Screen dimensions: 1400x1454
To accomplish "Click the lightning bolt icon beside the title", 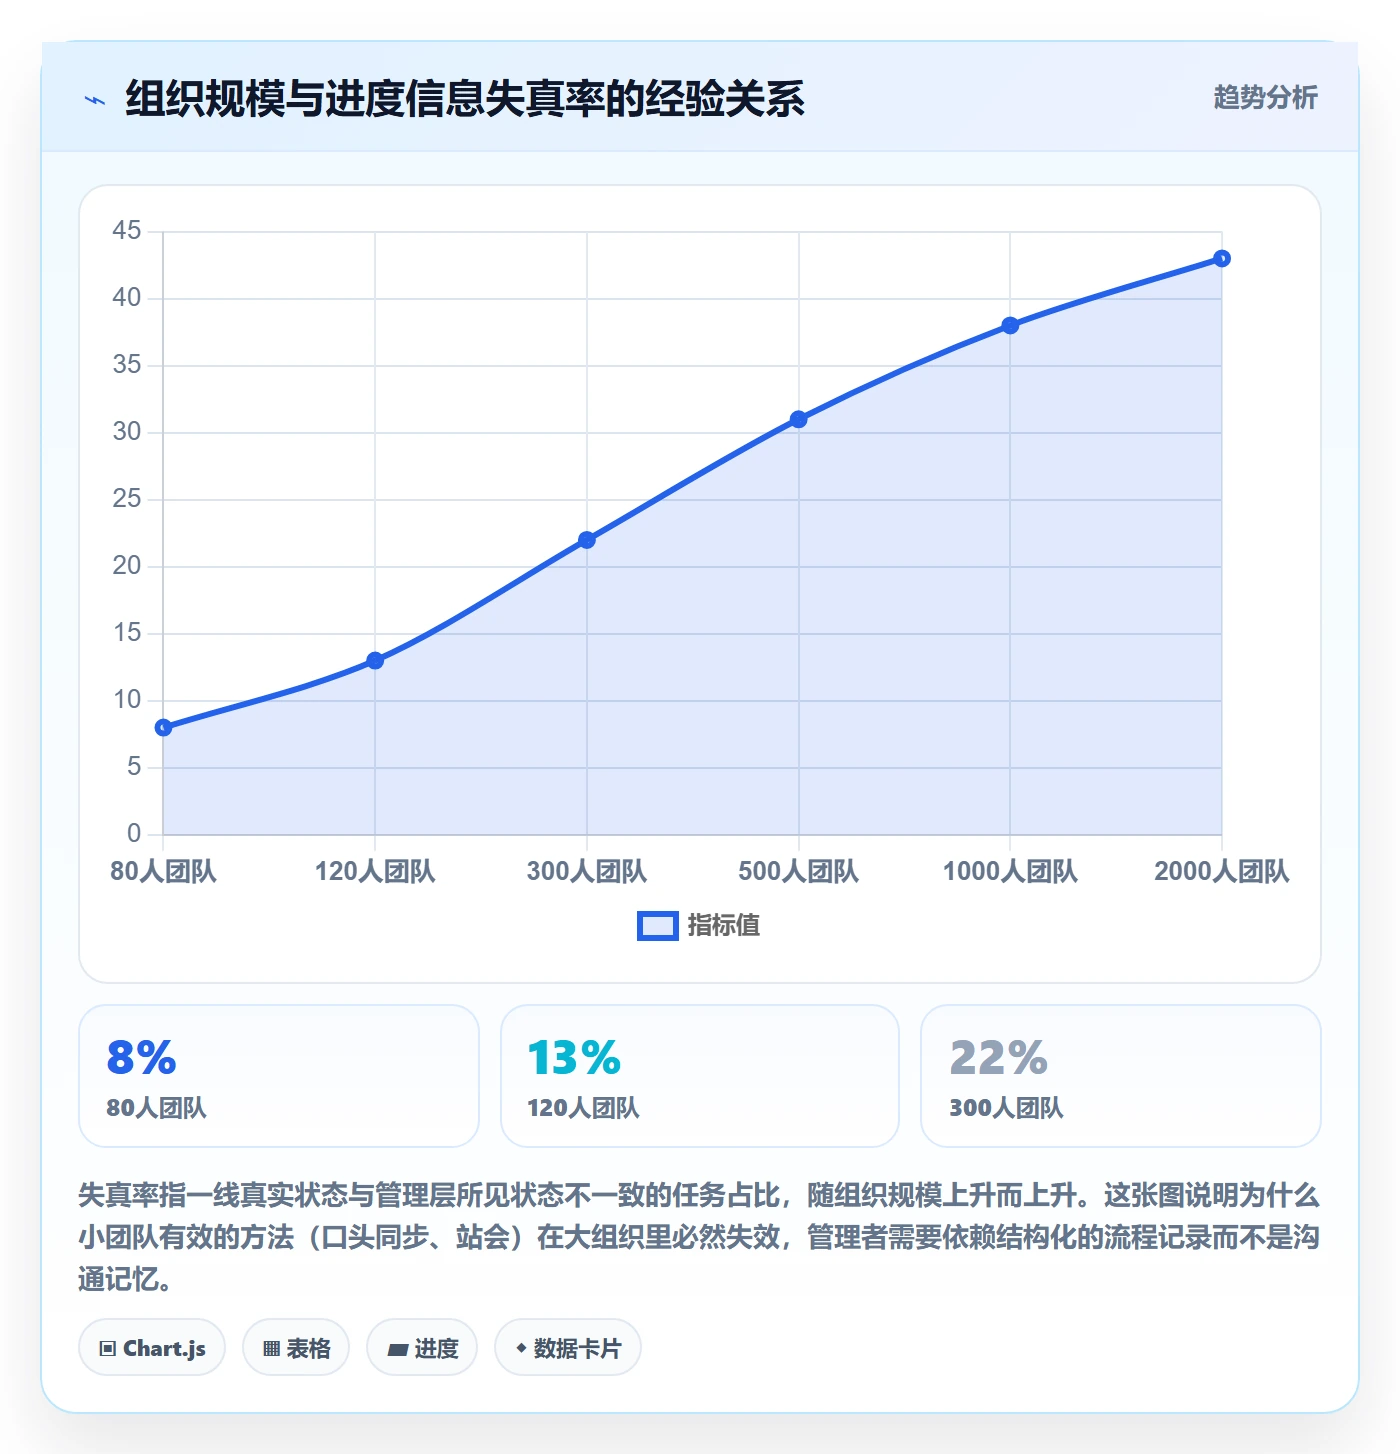I will click(95, 100).
